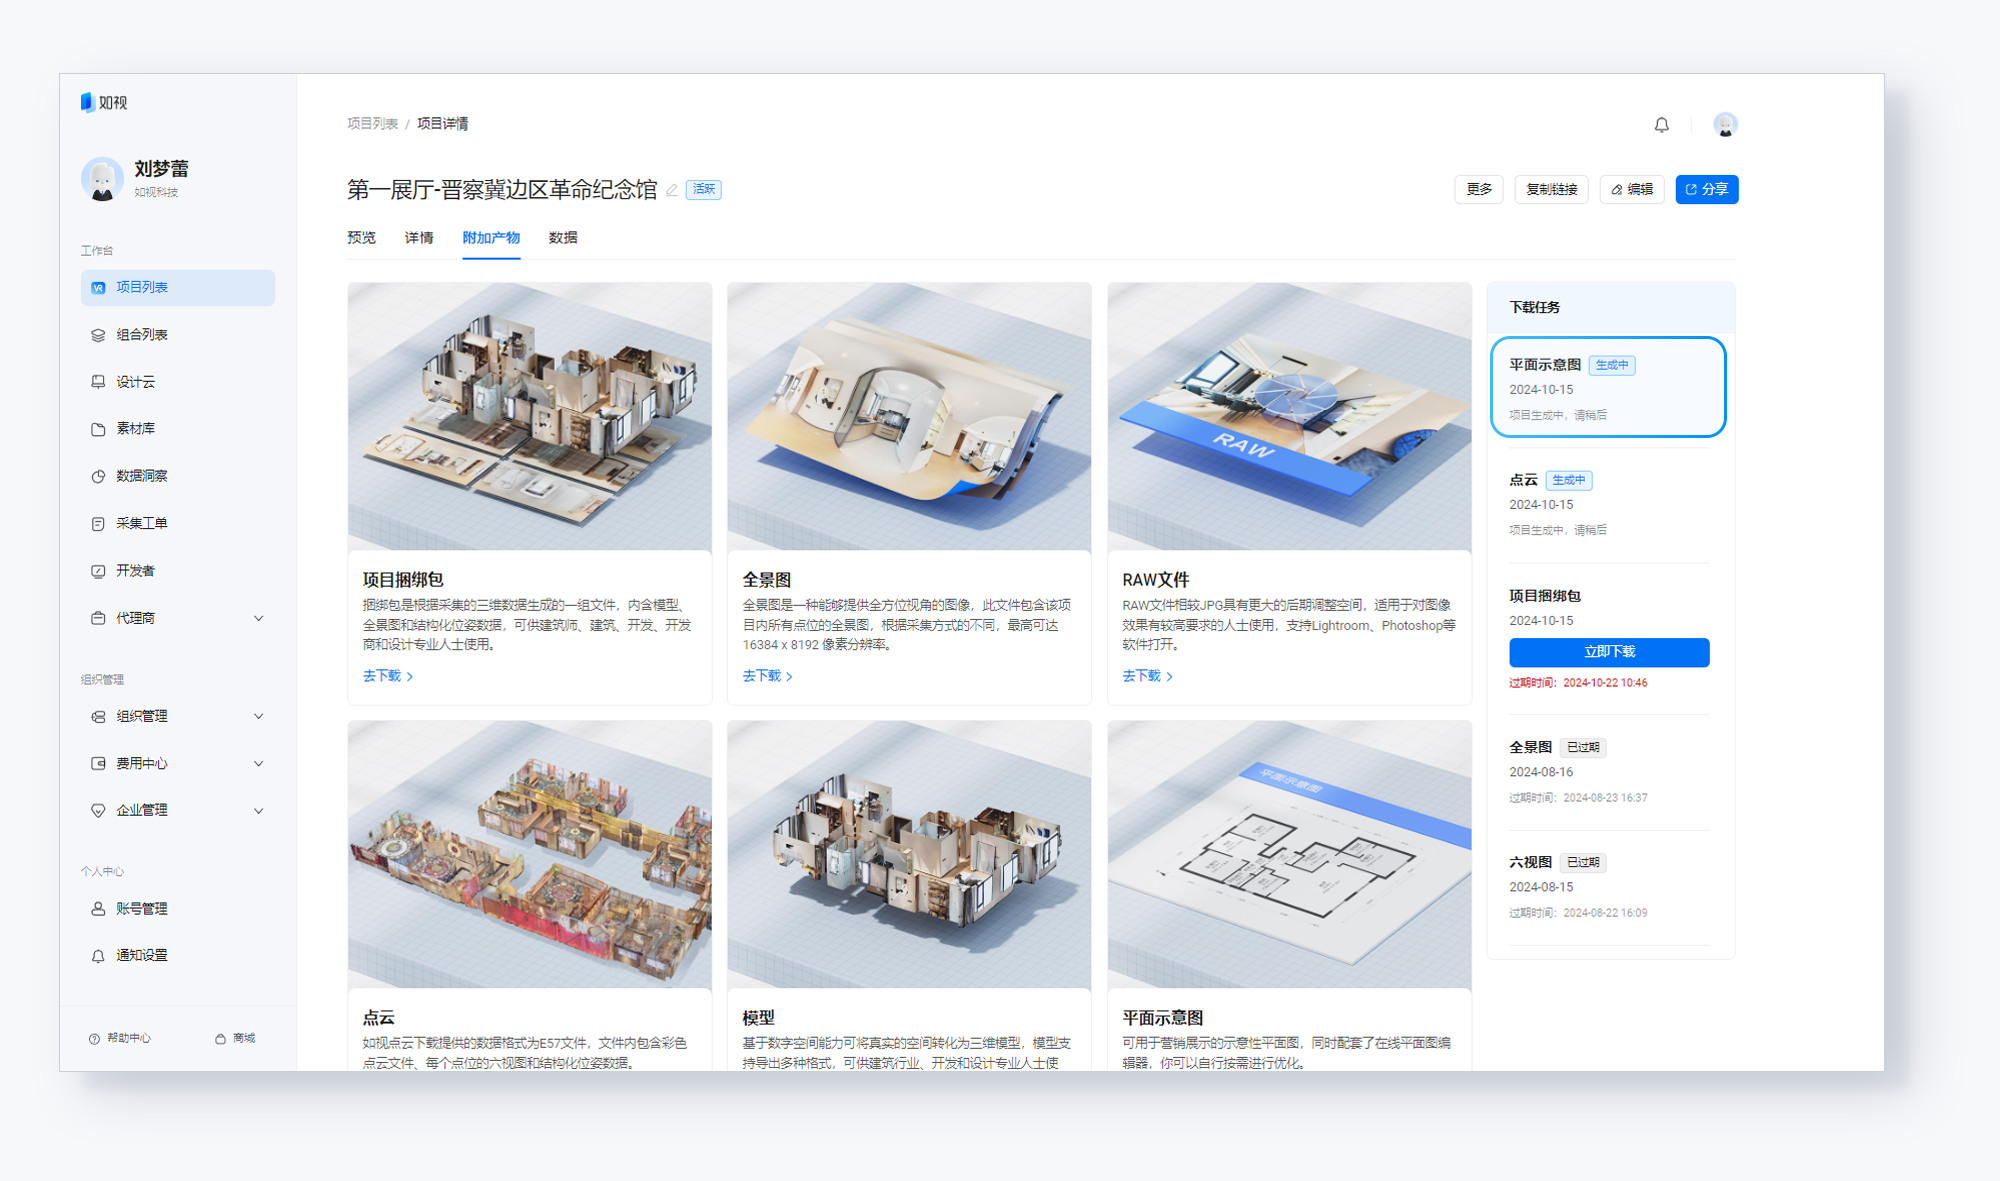2000x1181 pixels.
Task: Select expired 六视图 download task
Action: 1609,886
